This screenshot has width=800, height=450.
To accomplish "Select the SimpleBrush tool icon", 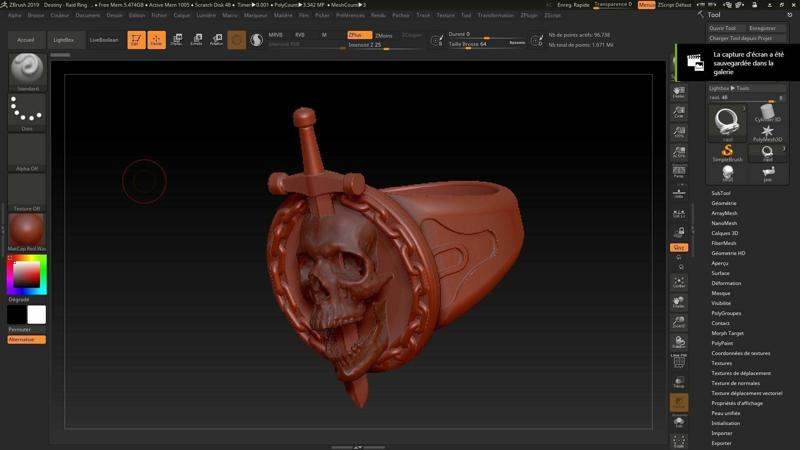I will point(727,152).
